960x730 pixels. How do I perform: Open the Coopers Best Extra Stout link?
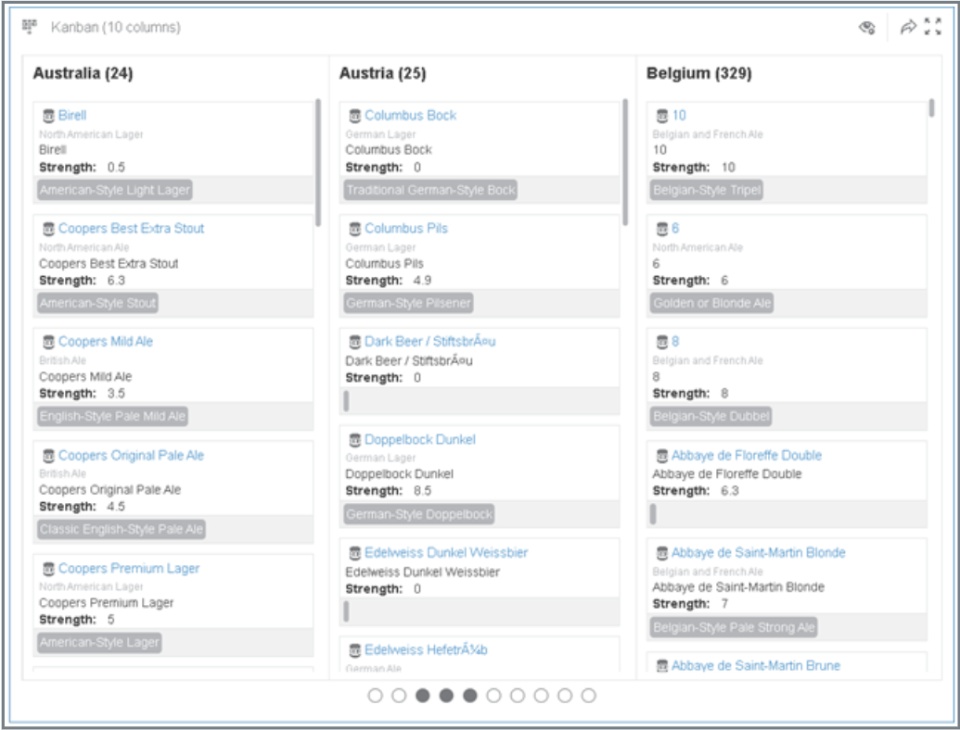pyautogui.click(x=131, y=229)
